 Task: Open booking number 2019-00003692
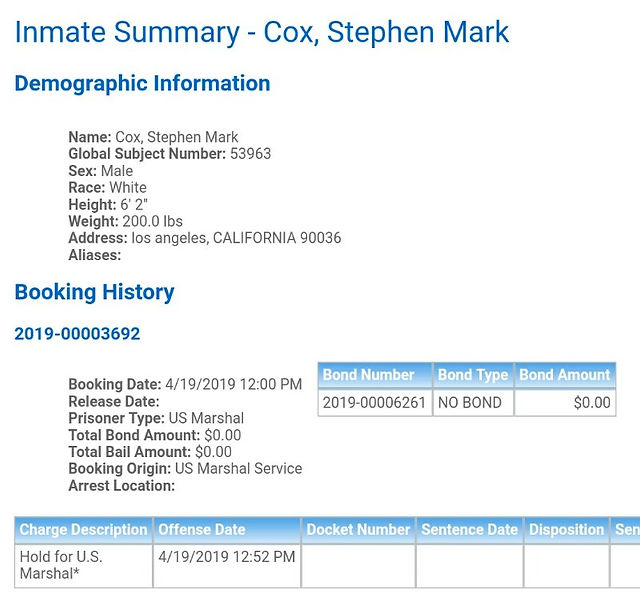77,334
